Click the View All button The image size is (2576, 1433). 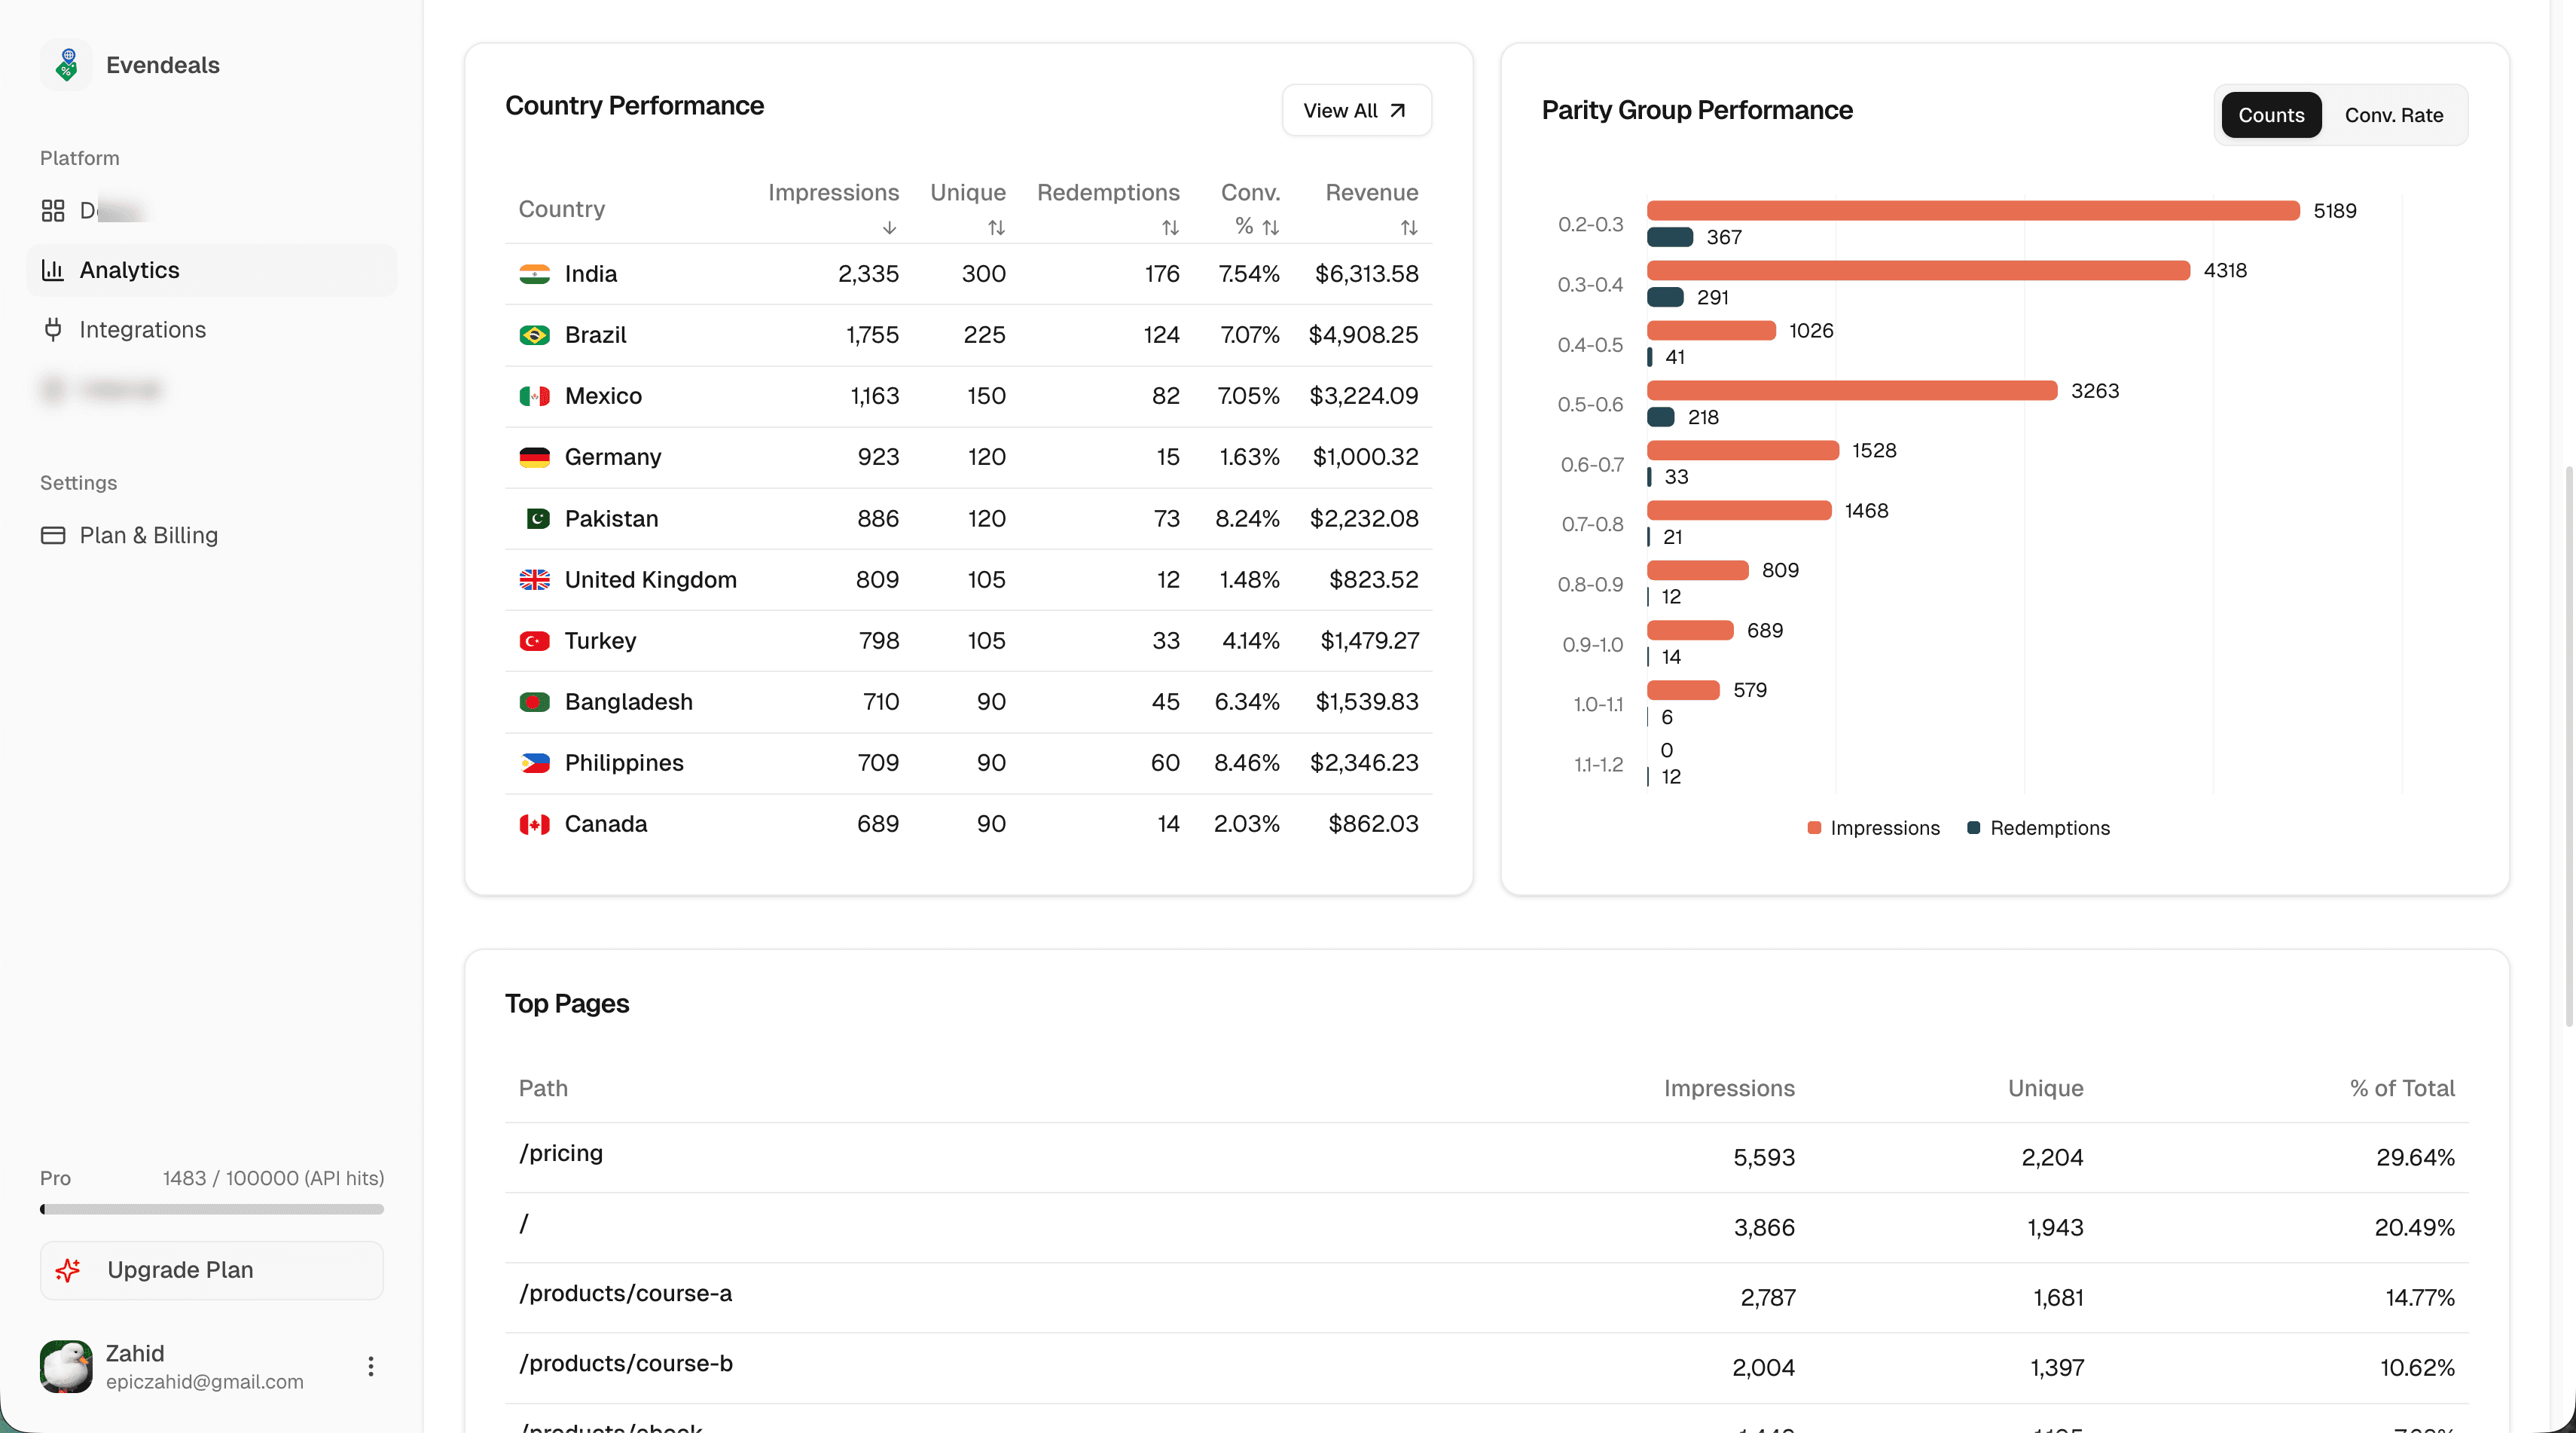(1356, 110)
